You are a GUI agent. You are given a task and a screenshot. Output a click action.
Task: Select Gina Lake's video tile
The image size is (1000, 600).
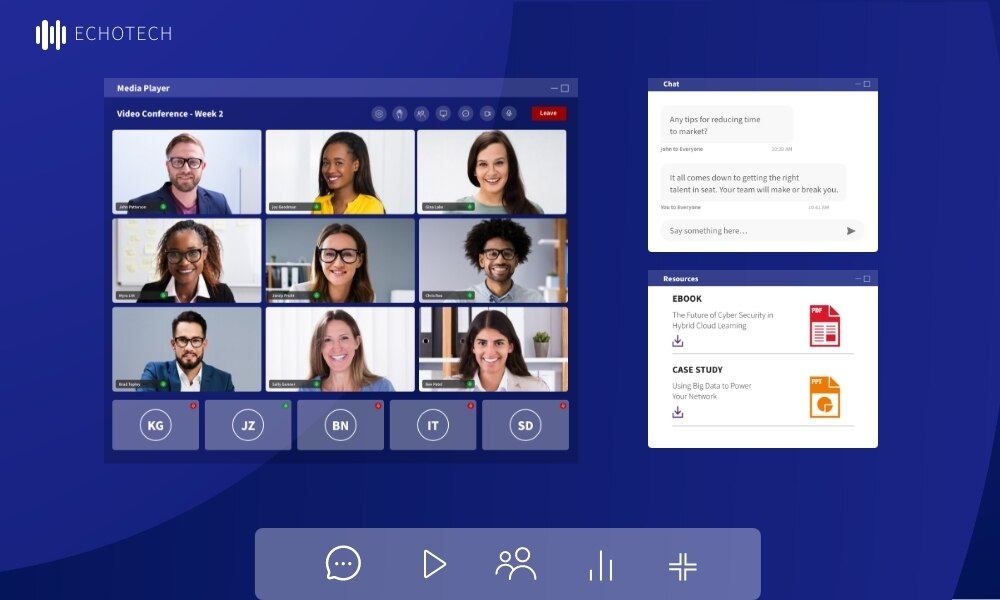[x=492, y=172]
